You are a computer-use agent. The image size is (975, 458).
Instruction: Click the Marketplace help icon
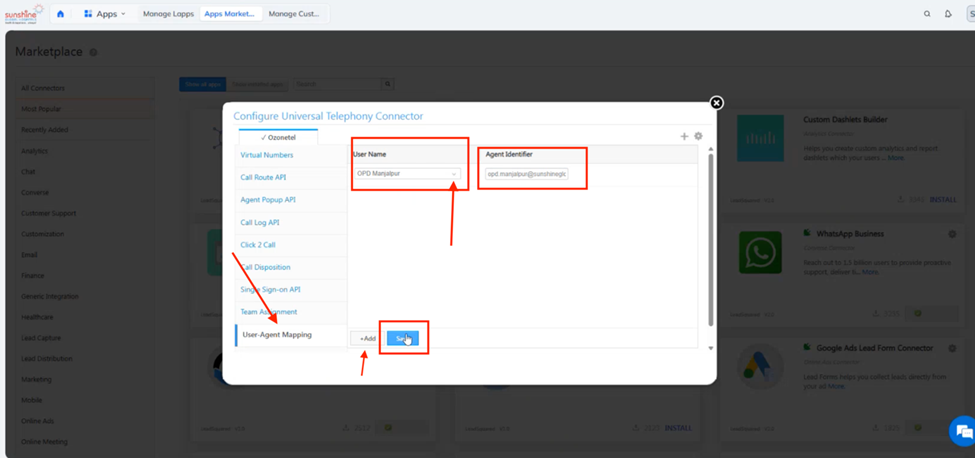click(x=93, y=52)
